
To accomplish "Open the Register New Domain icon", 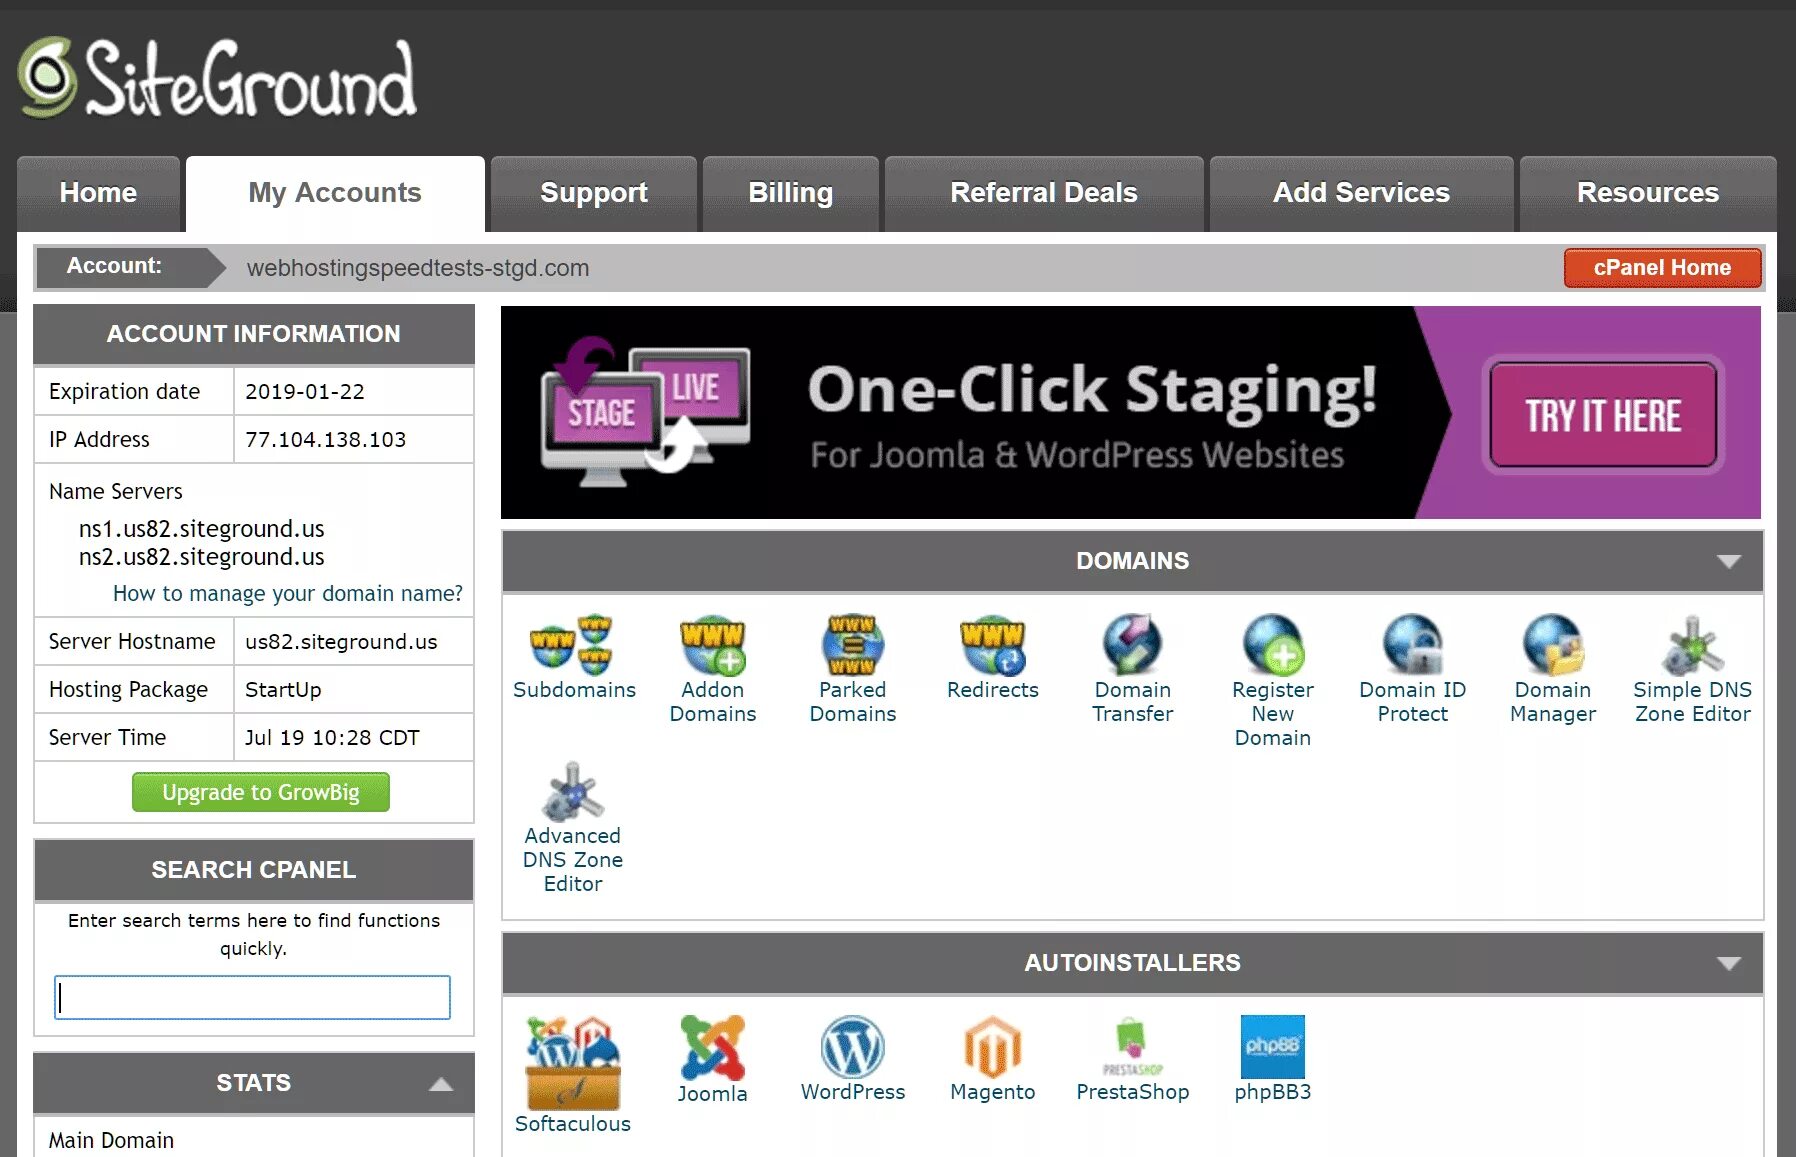I will [1272, 645].
